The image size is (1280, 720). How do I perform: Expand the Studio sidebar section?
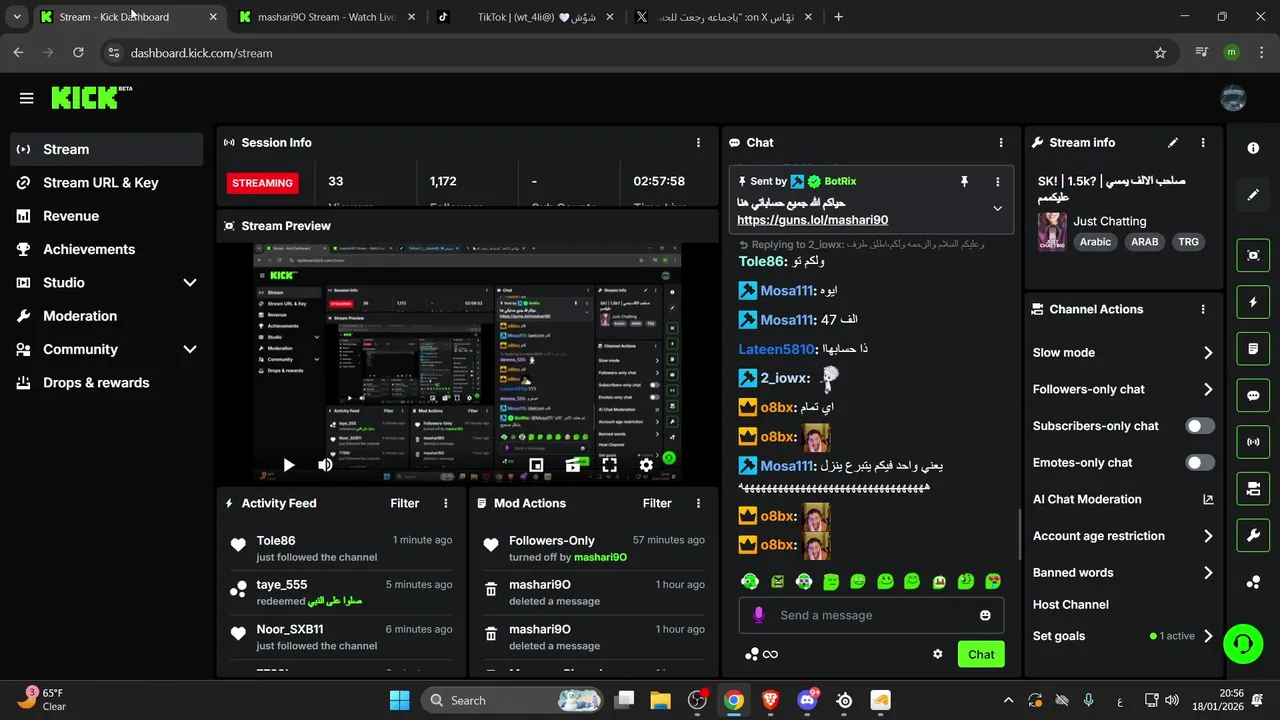pos(190,283)
